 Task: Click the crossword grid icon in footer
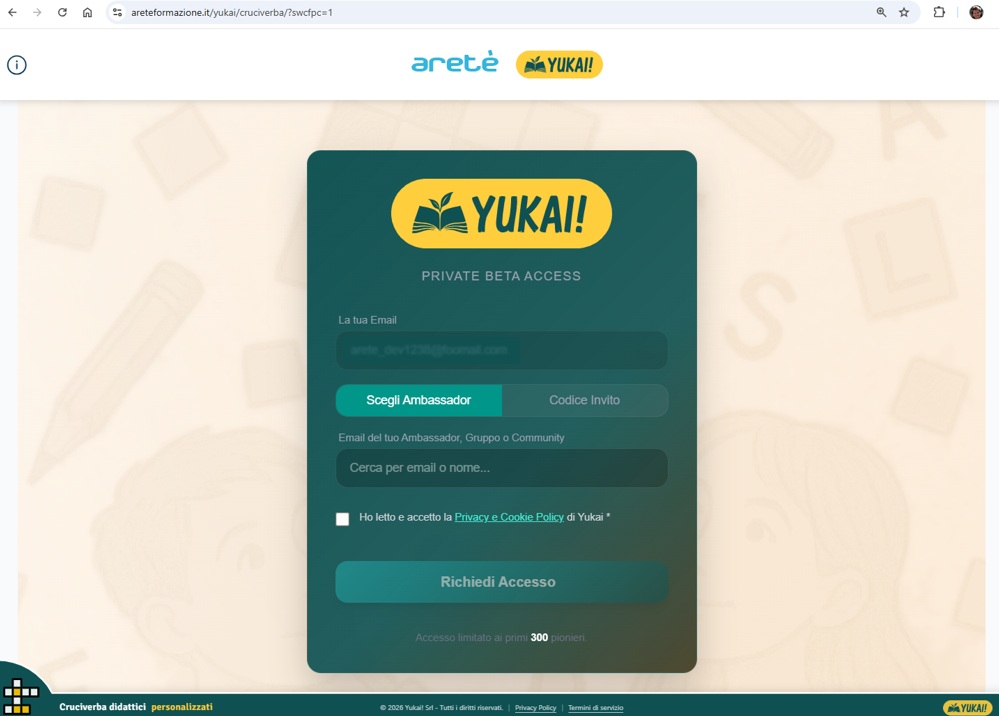click(x=20, y=696)
